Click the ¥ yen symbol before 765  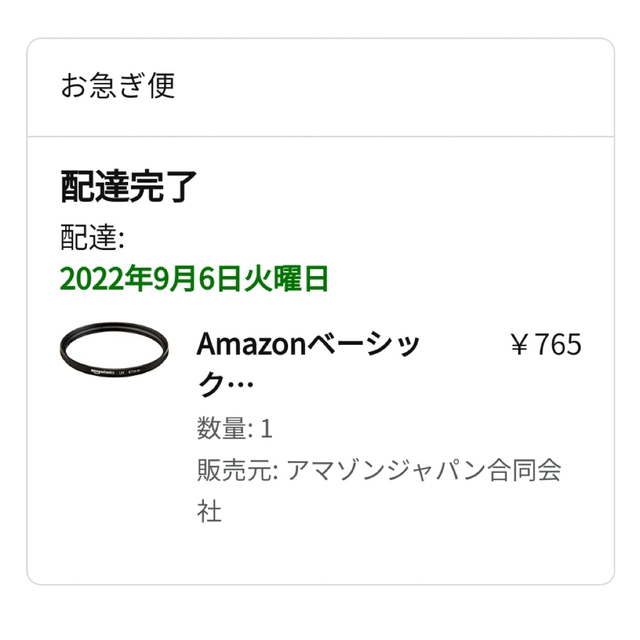[520, 344]
